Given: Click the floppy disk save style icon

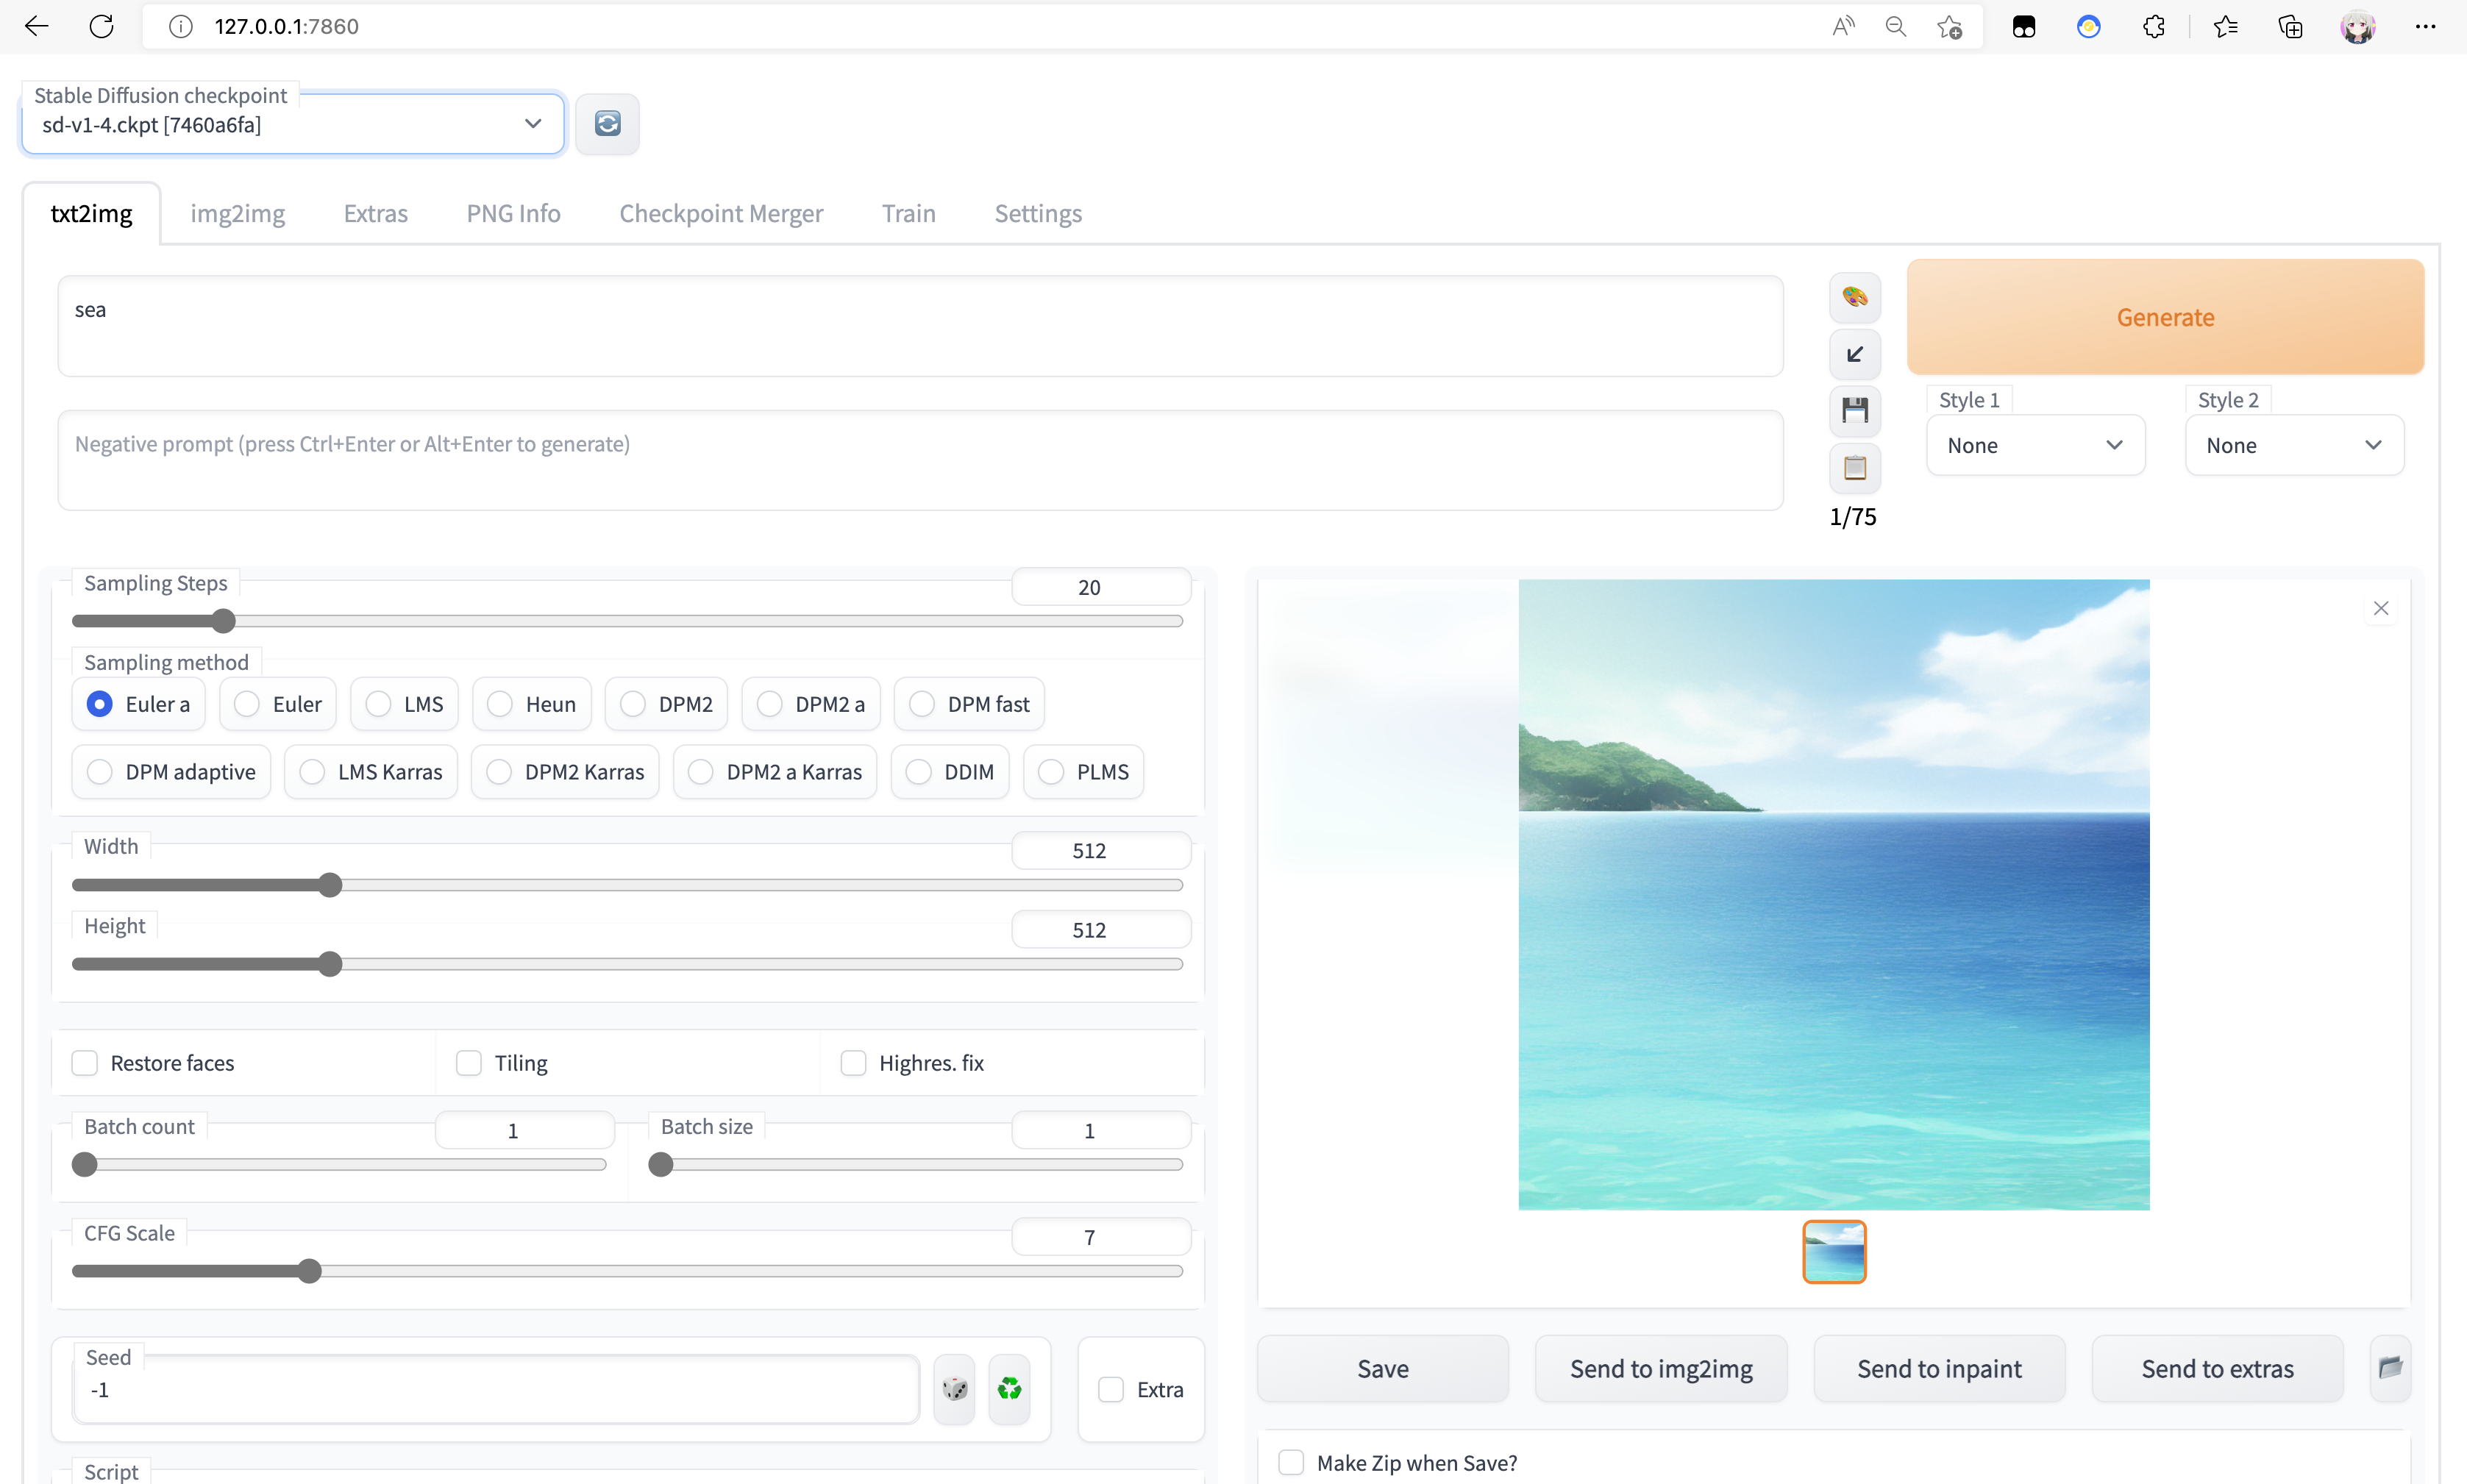Looking at the screenshot, I should (1854, 410).
